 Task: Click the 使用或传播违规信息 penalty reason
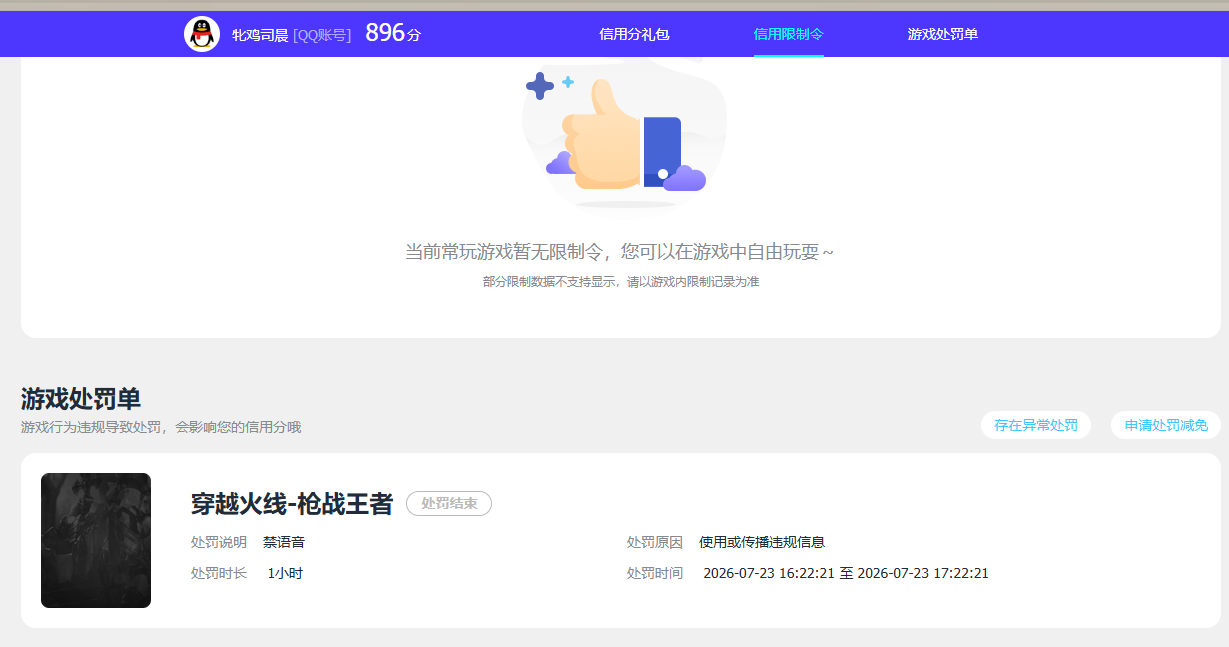(x=762, y=542)
